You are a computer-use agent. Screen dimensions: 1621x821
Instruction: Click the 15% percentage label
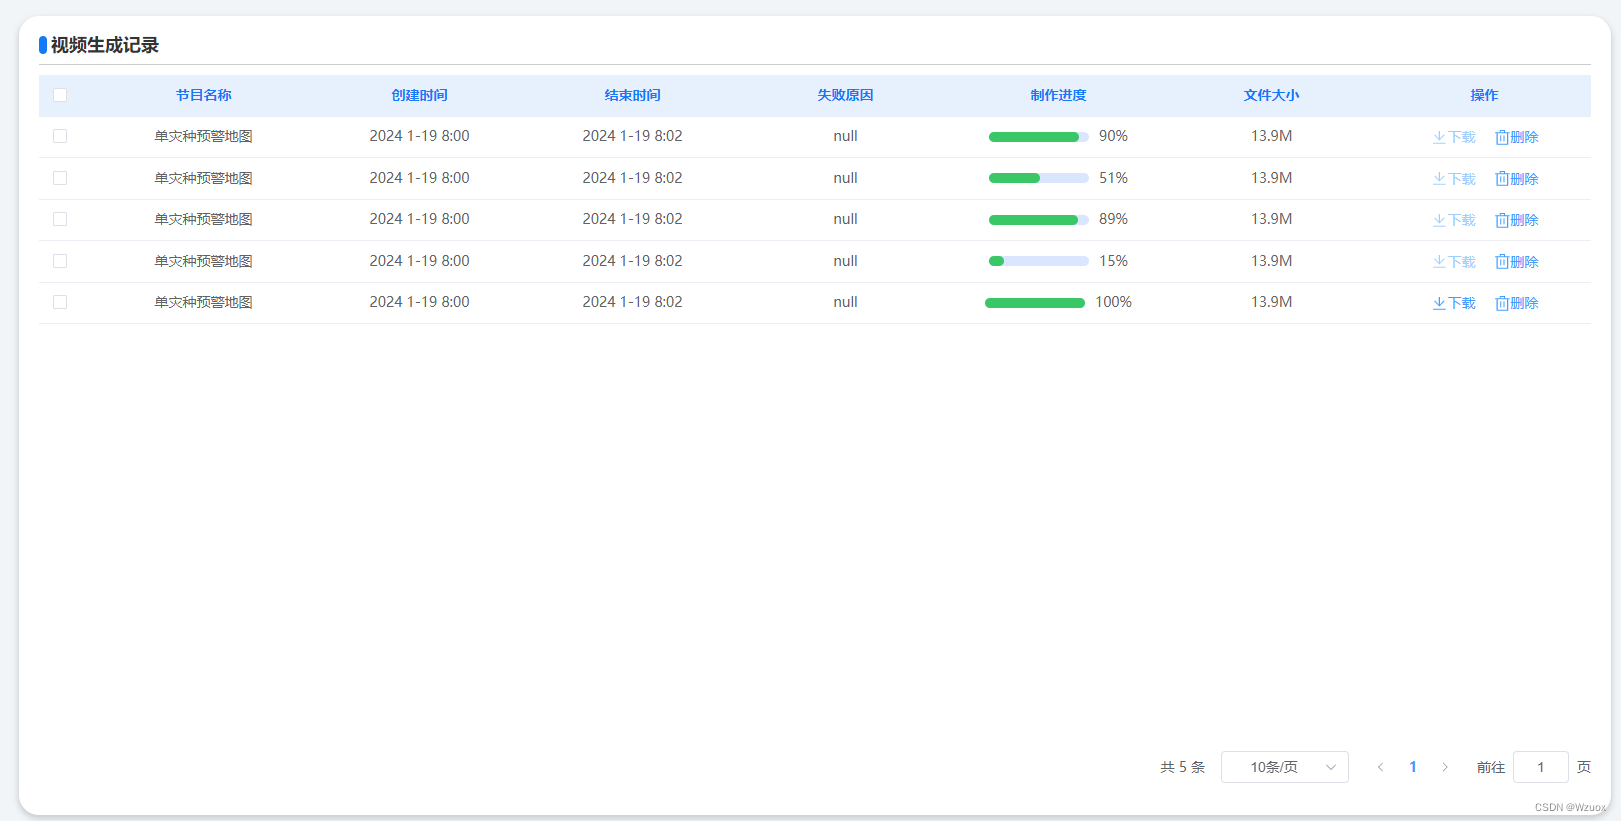coord(1114,261)
